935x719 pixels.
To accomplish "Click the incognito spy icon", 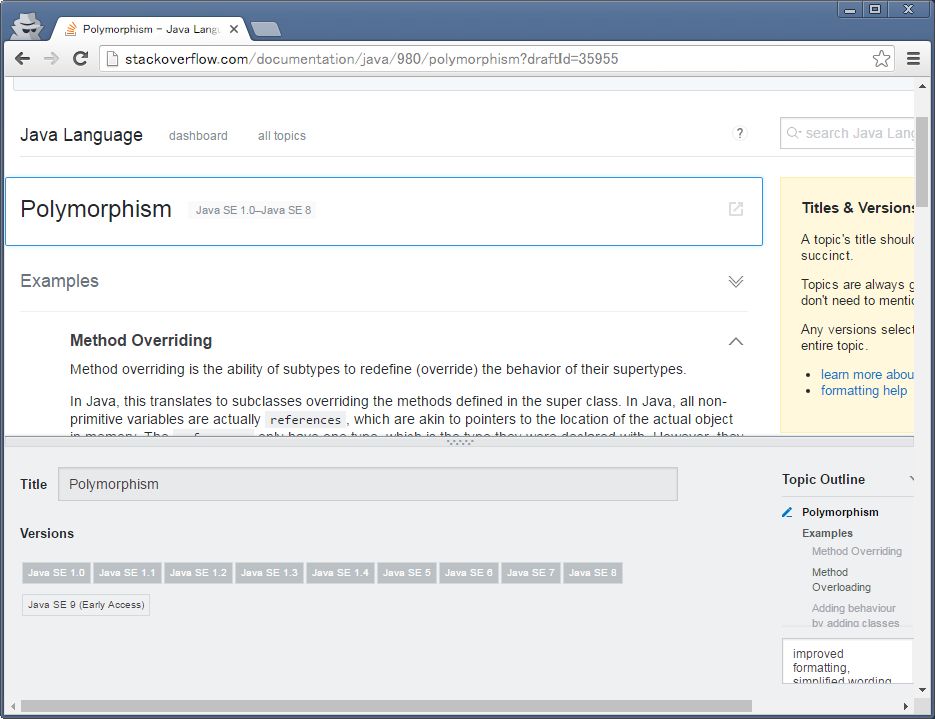I will click(27, 26).
